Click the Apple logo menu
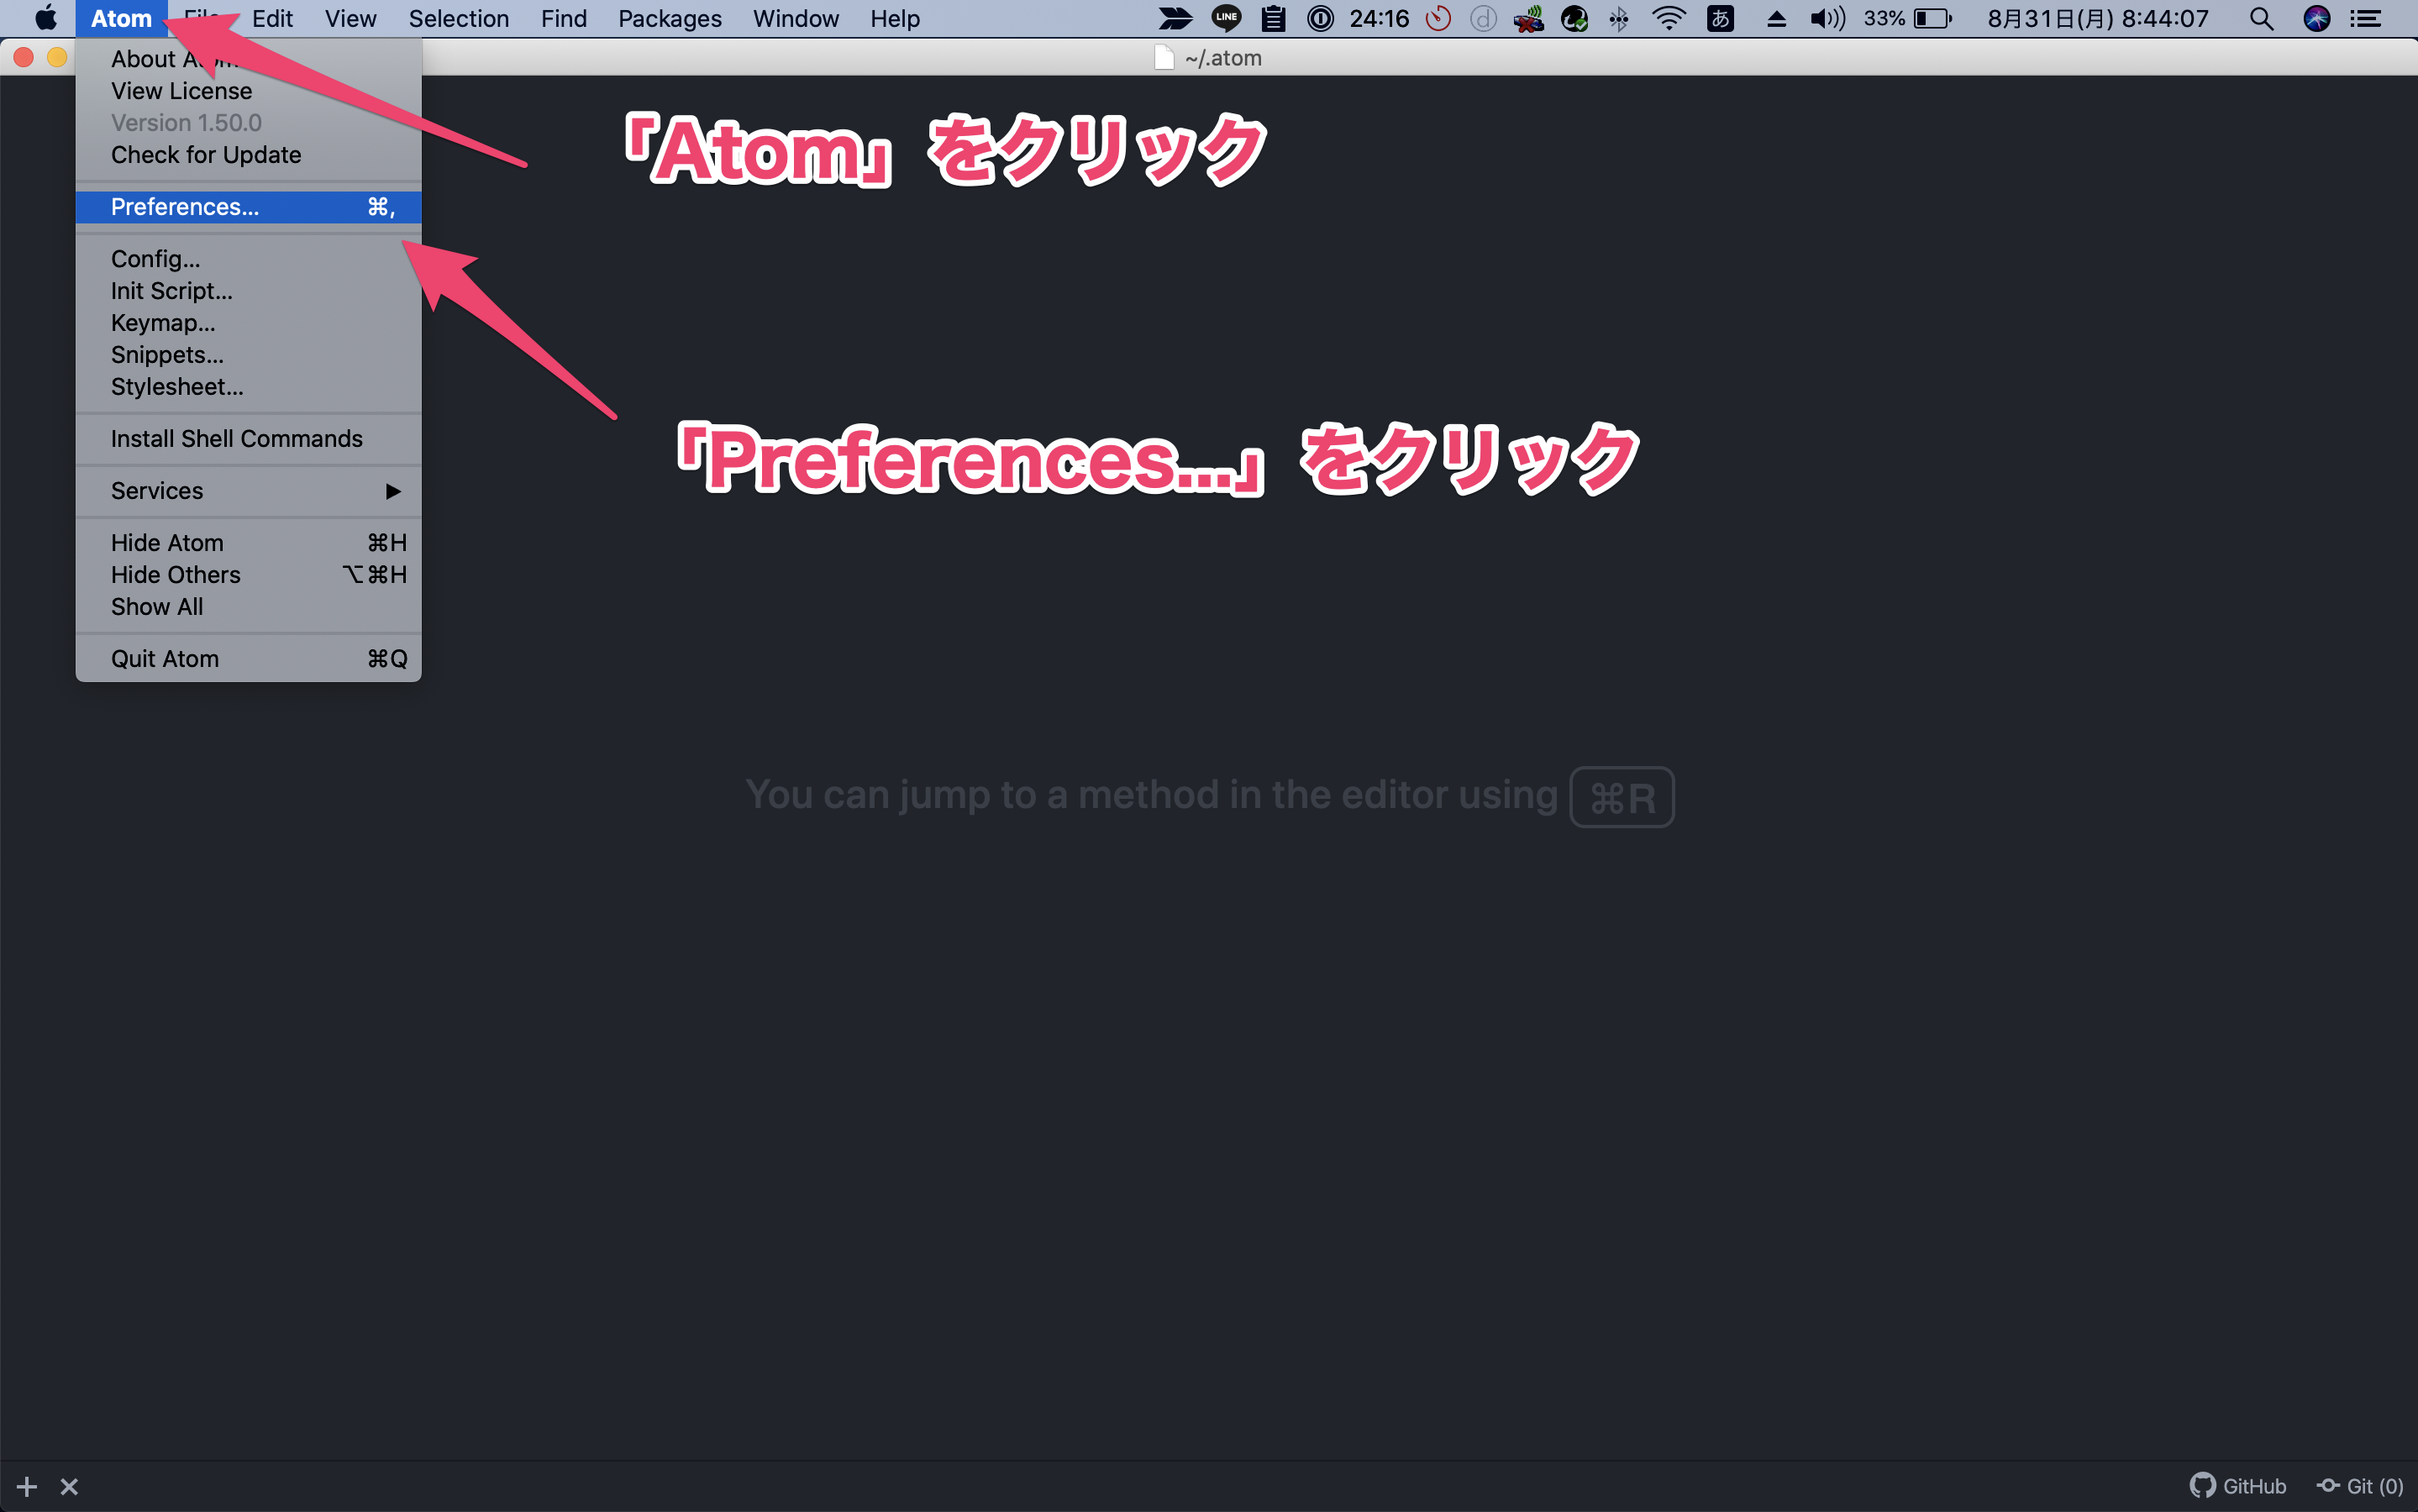This screenshot has width=2418, height=1512. [x=46, y=19]
